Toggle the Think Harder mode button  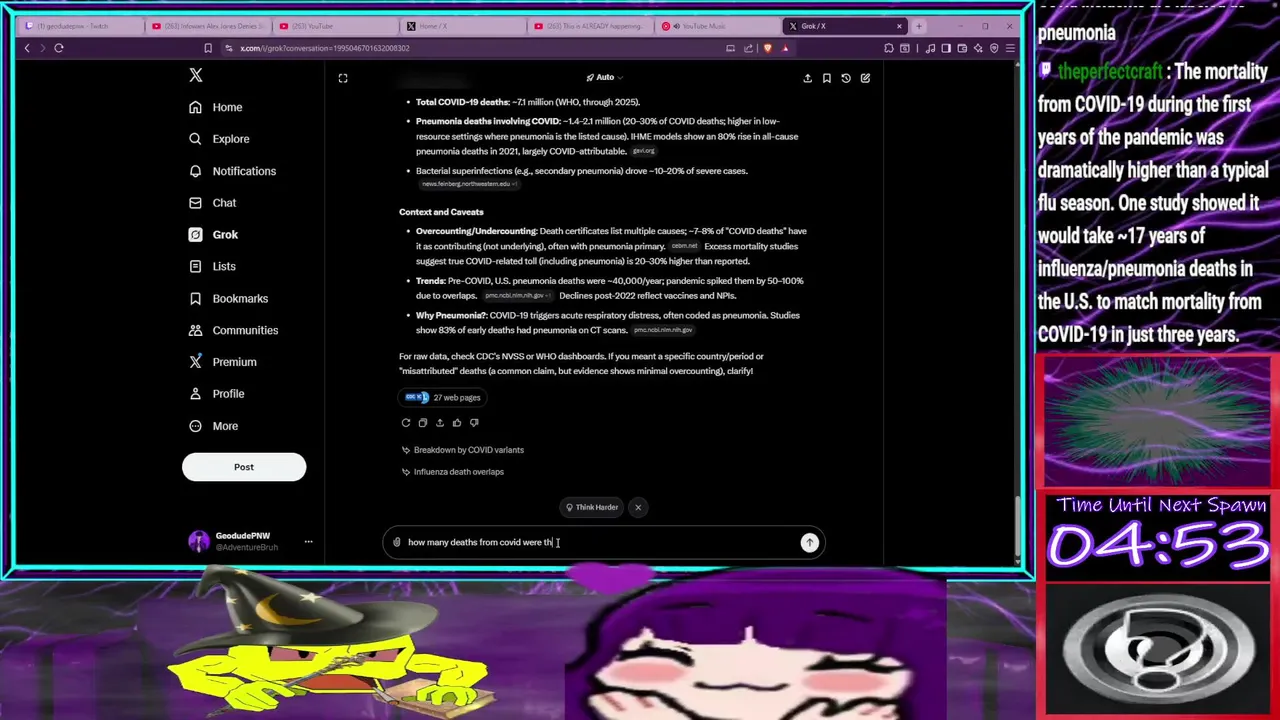[592, 507]
